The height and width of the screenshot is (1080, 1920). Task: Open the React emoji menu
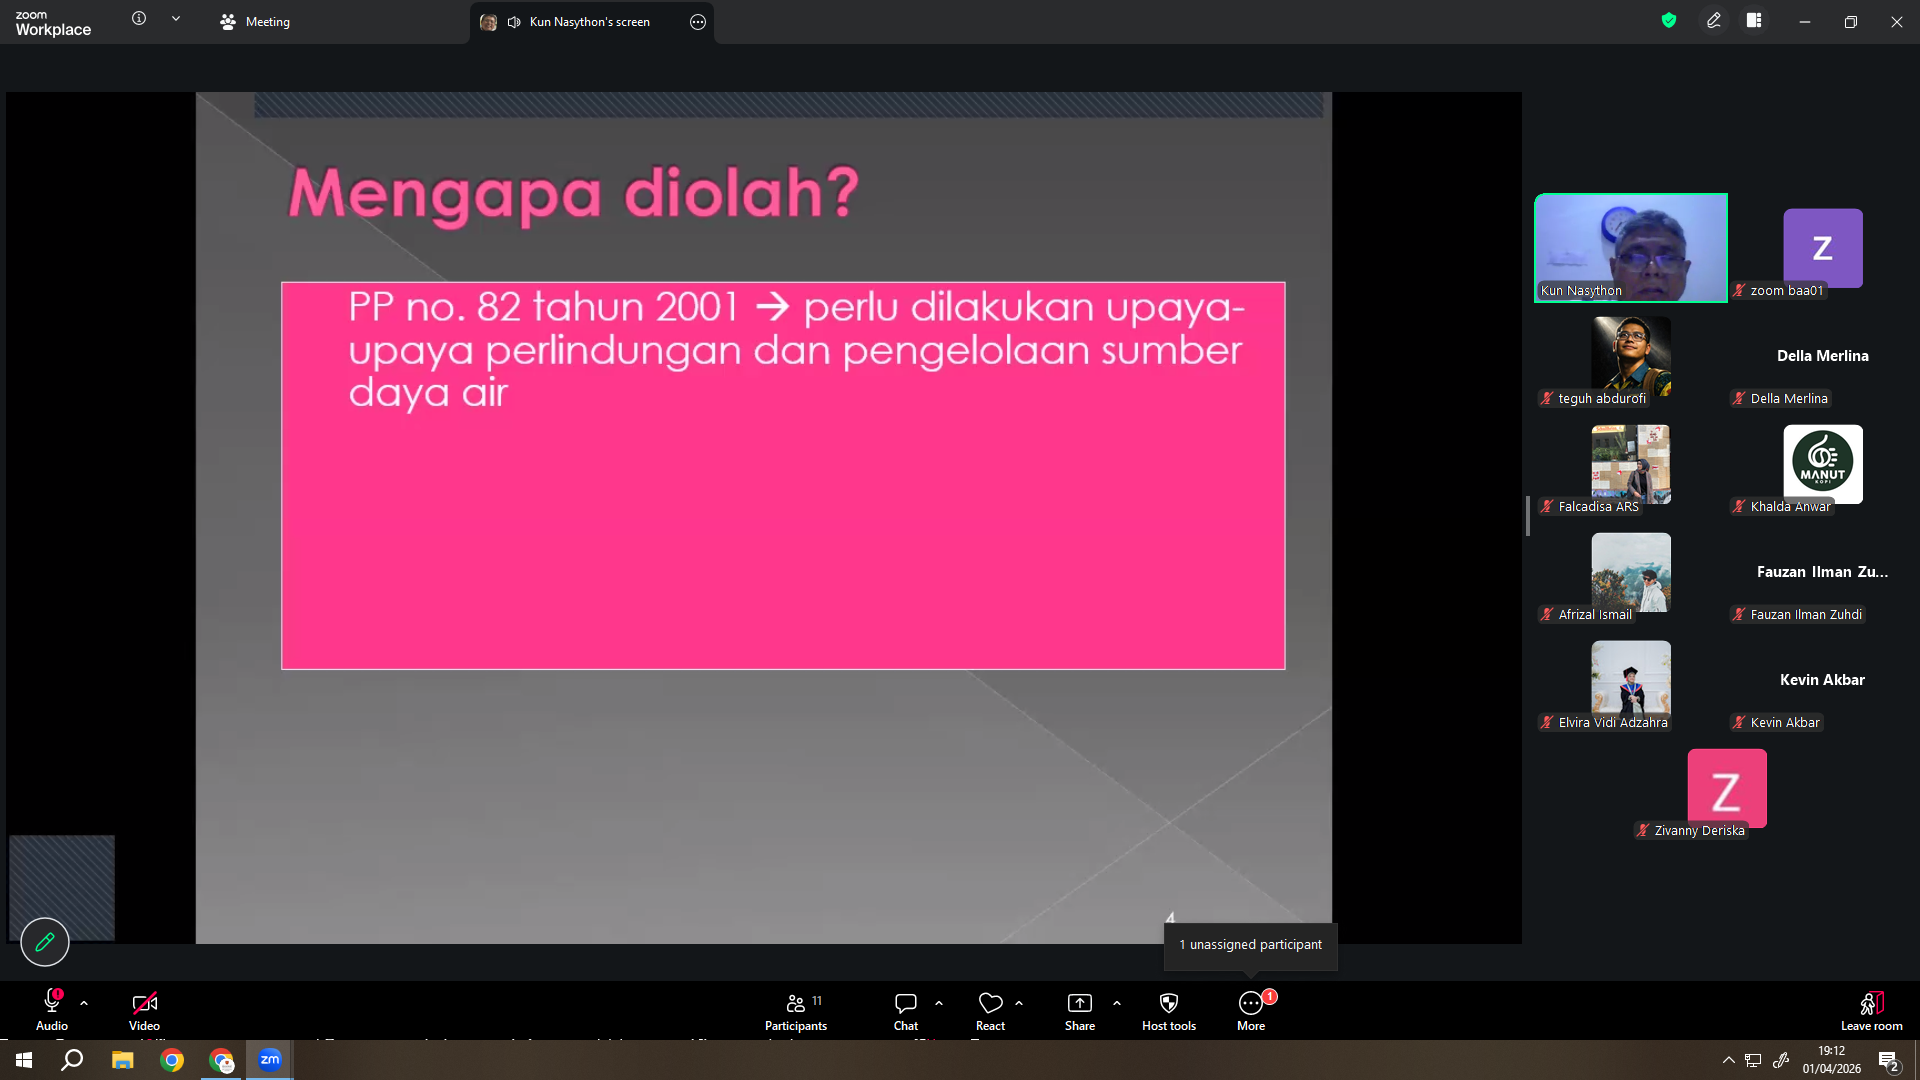click(x=990, y=1011)
